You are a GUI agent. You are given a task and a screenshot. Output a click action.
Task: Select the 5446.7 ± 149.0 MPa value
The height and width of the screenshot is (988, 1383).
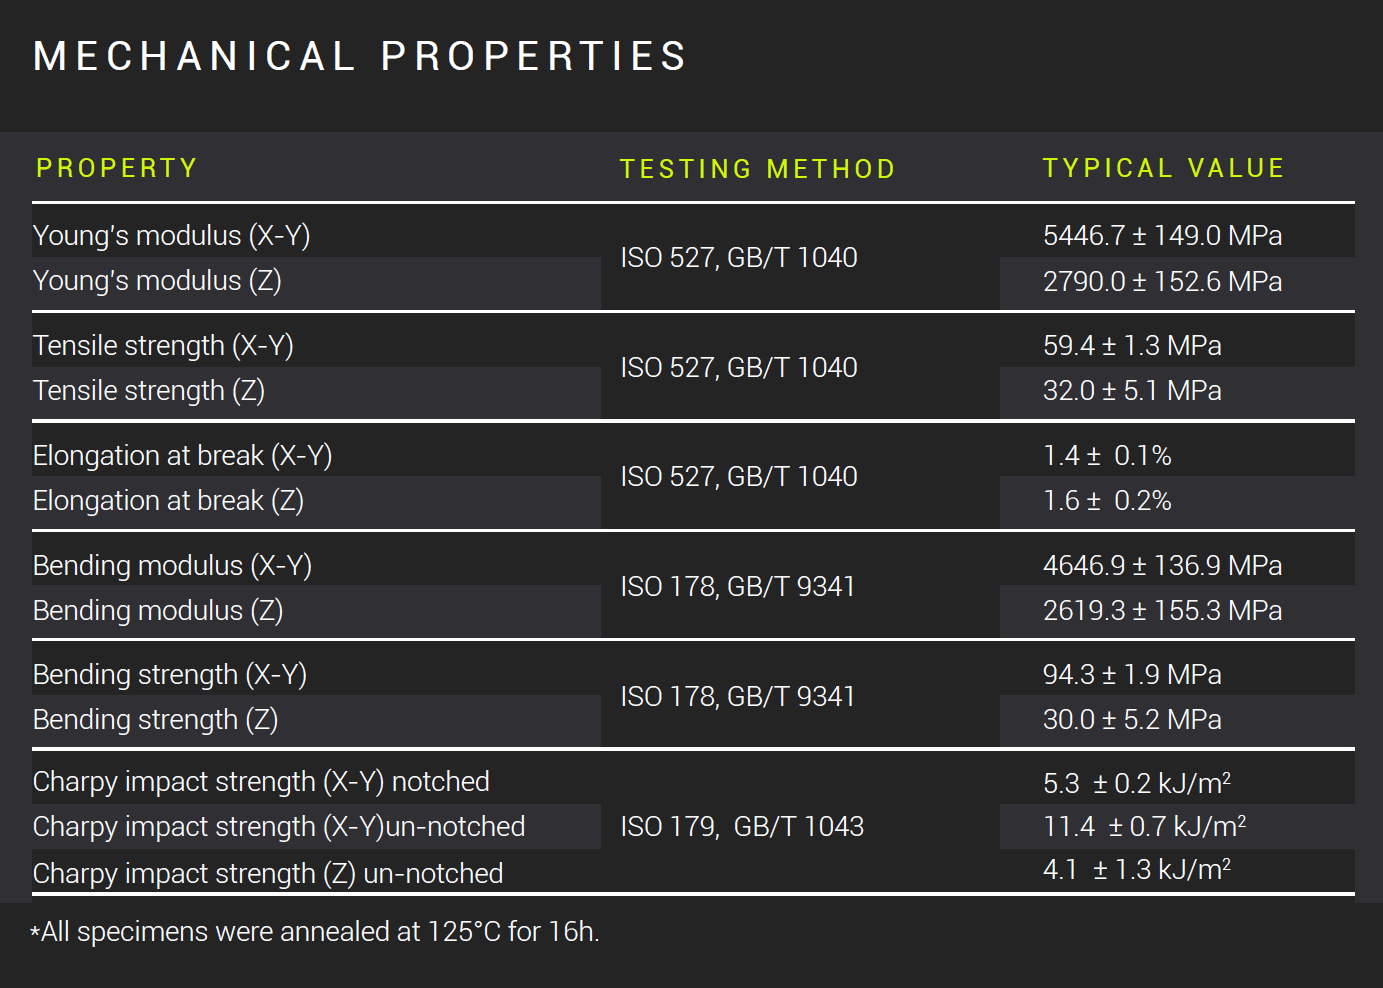(x=1162, y=235)
